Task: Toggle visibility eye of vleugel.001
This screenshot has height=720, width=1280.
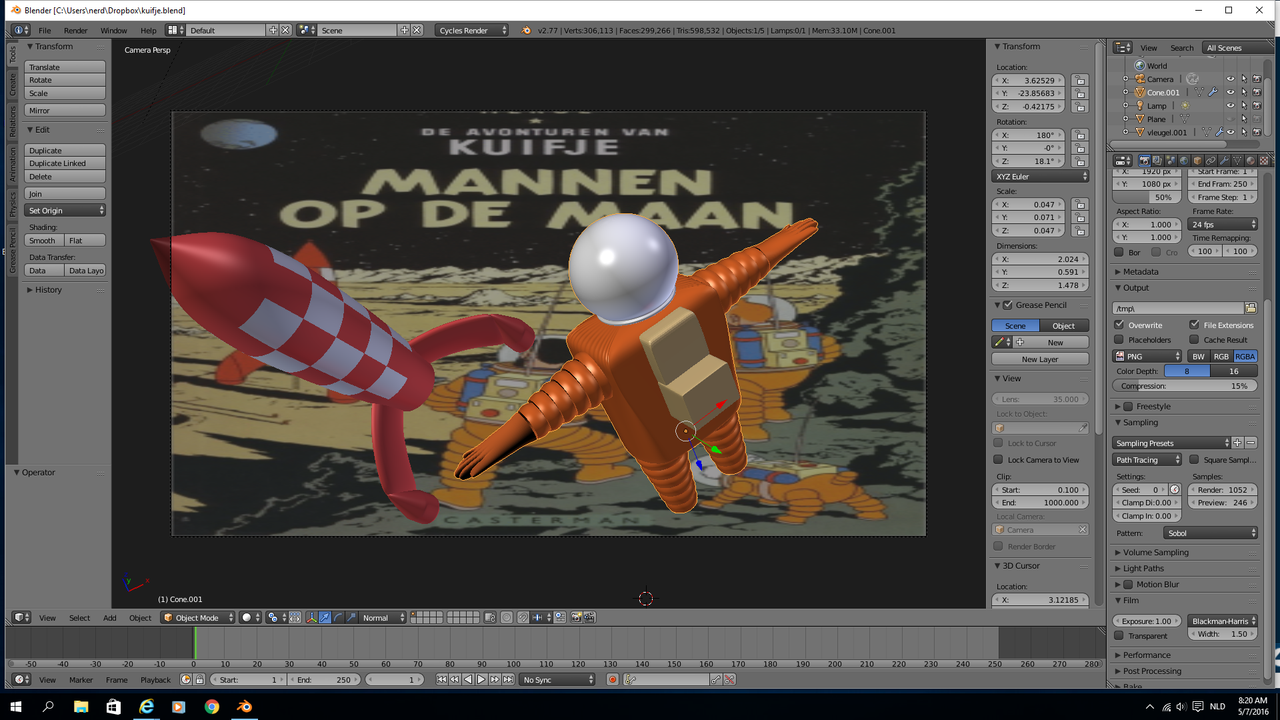Action: coord(1230,132)
